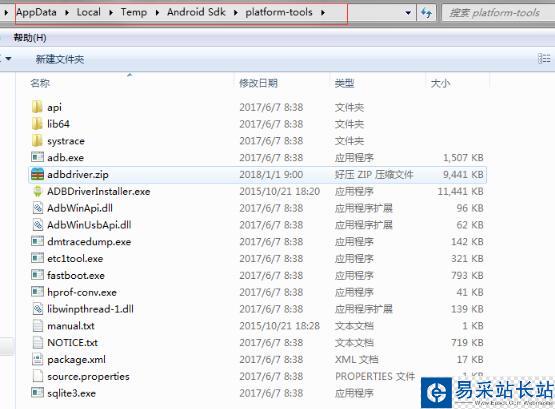
Task: Select the adb.exe file name
Action: click(x=65, y=157)
